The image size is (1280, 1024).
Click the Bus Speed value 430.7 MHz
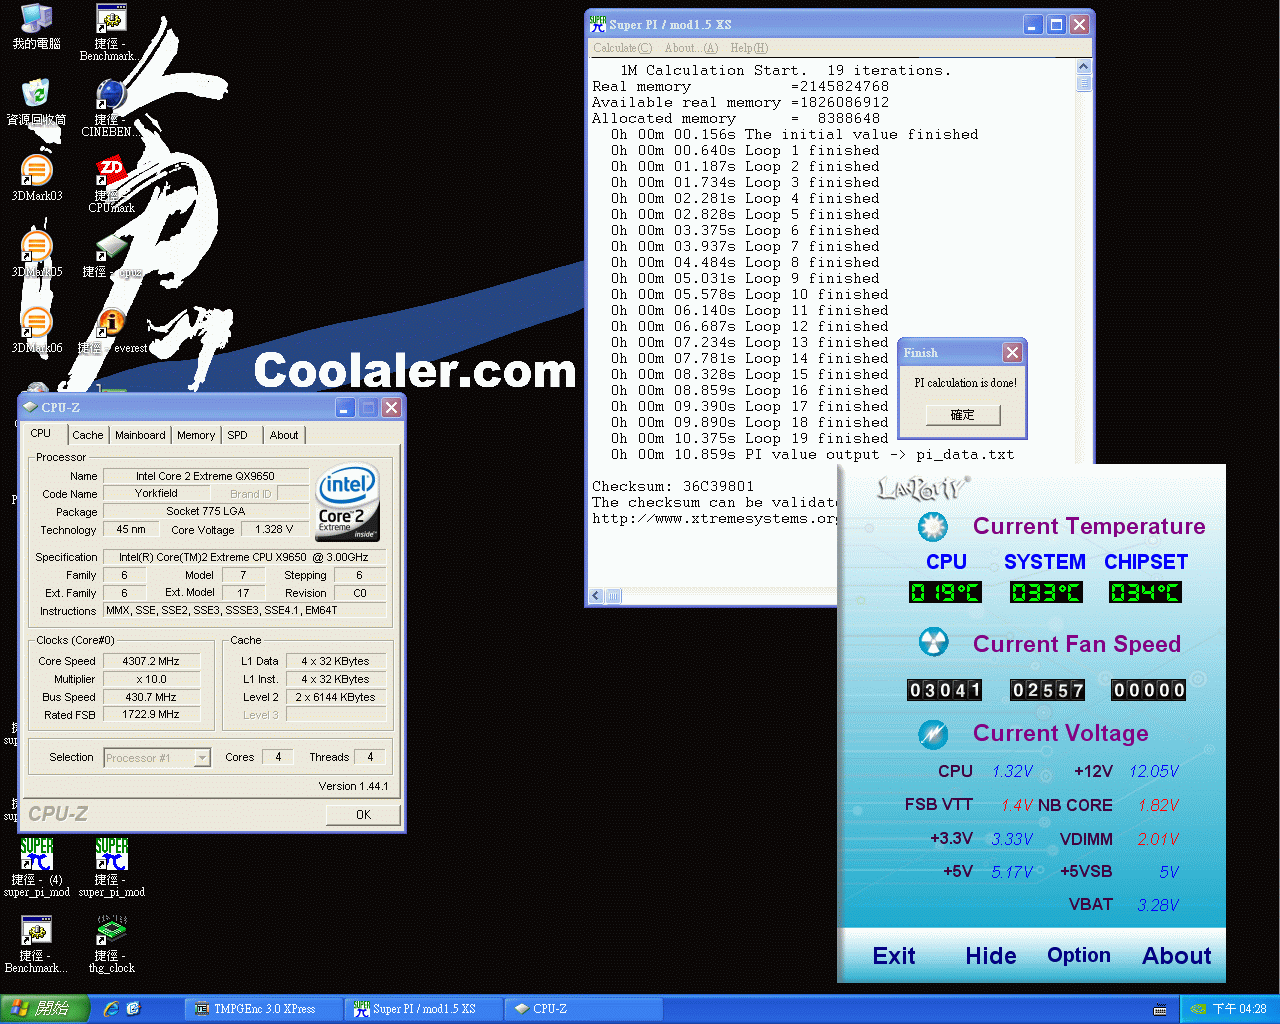[x=151, y=697]
